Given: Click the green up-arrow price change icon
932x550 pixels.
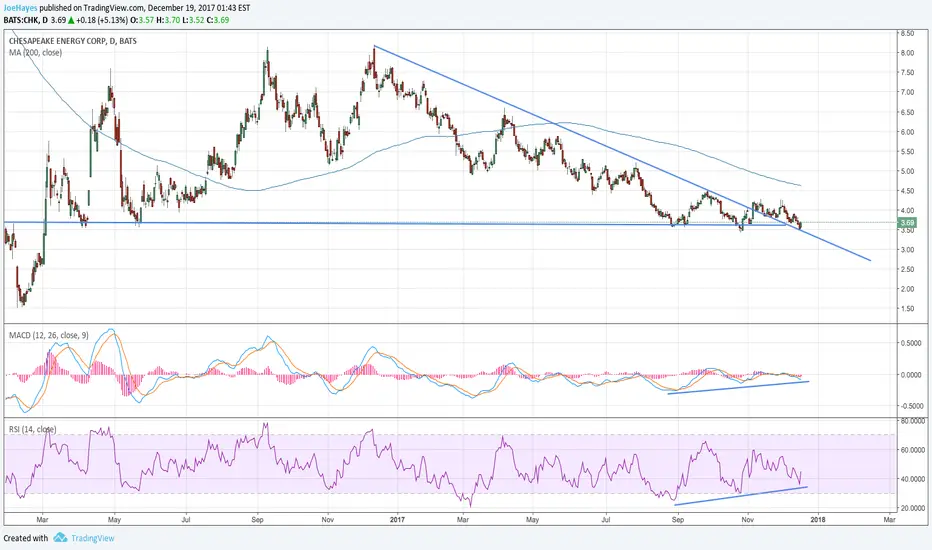Looking at the screenshot, I should coord(71,20).
